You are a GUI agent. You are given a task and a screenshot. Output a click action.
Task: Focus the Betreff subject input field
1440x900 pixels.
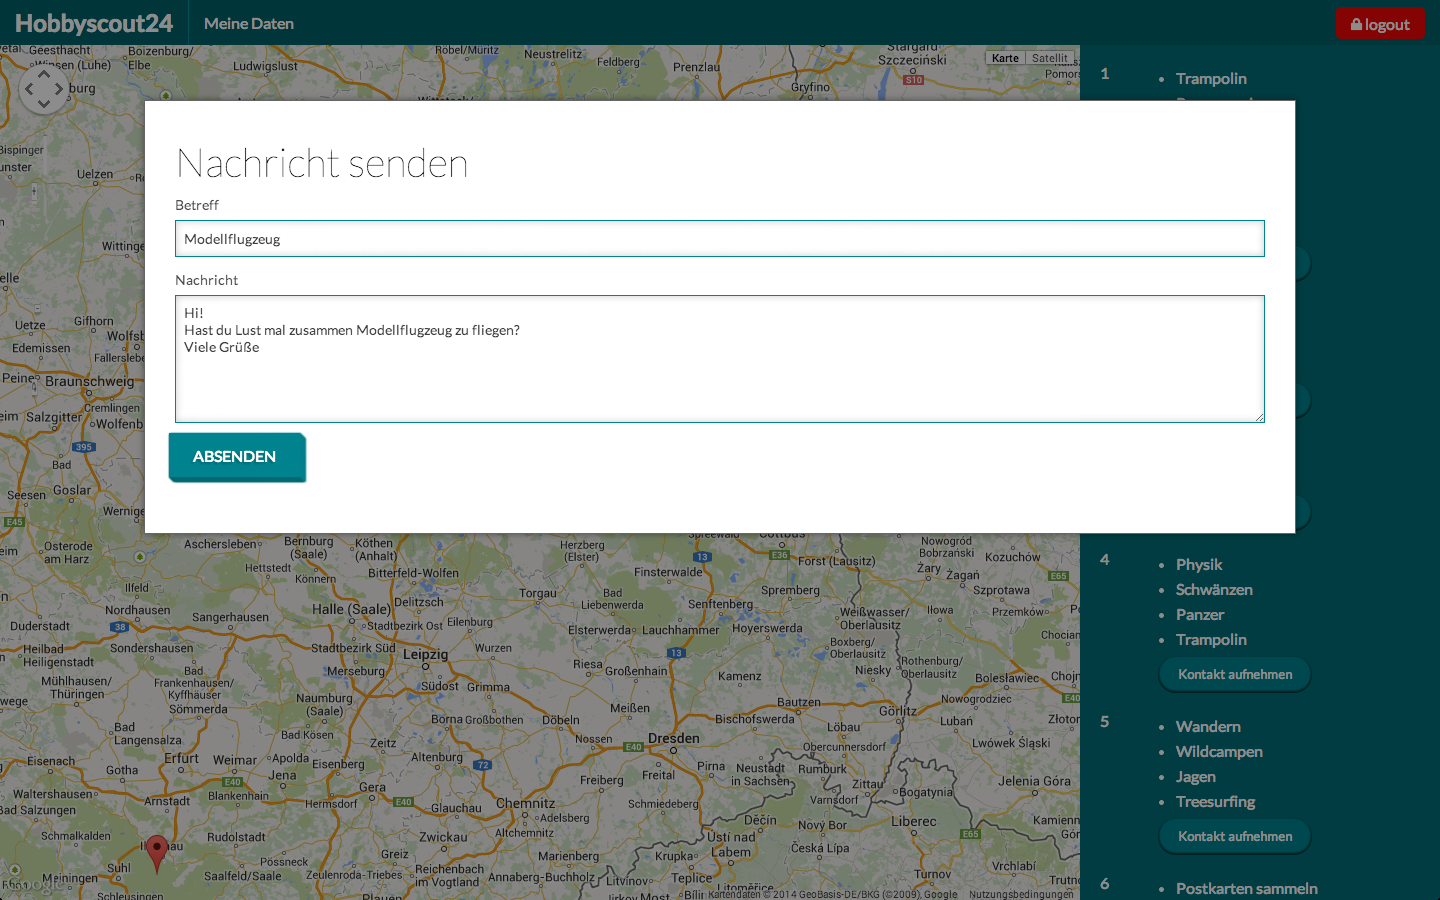click(720, 239)
